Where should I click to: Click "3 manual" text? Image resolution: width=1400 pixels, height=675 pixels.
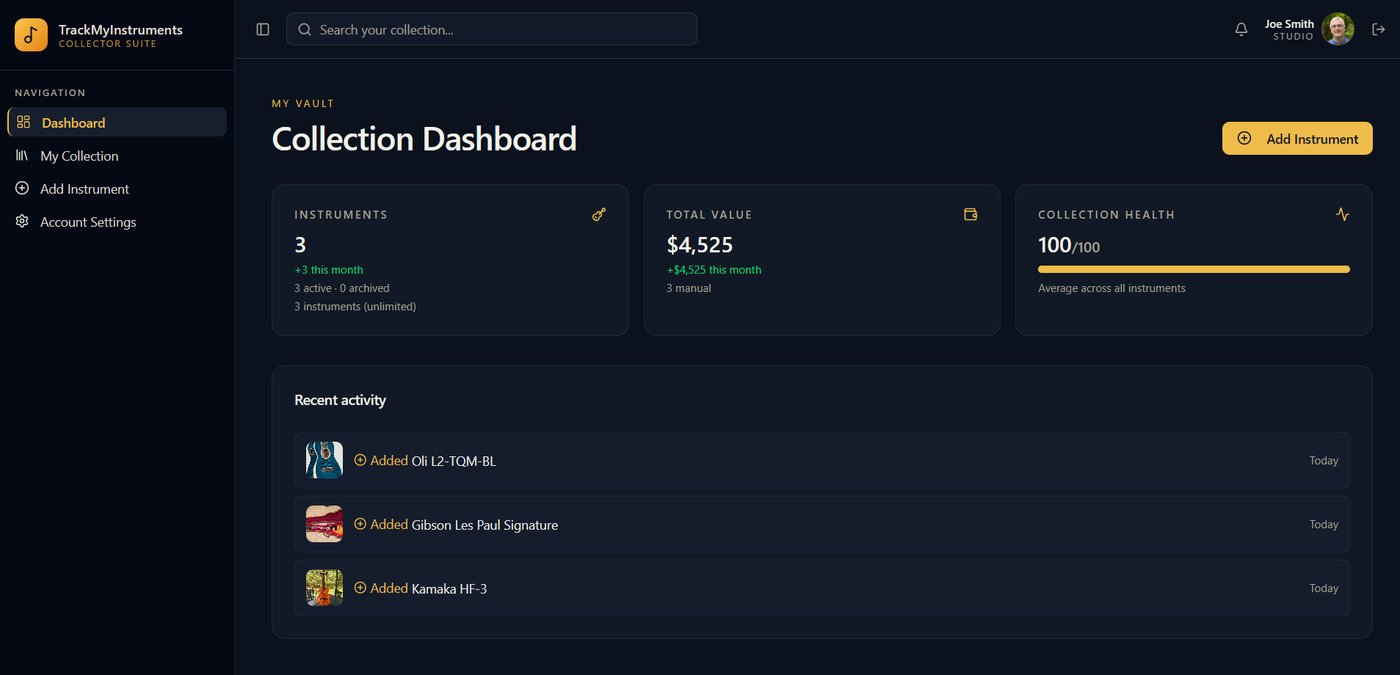(x=689, y=288)
